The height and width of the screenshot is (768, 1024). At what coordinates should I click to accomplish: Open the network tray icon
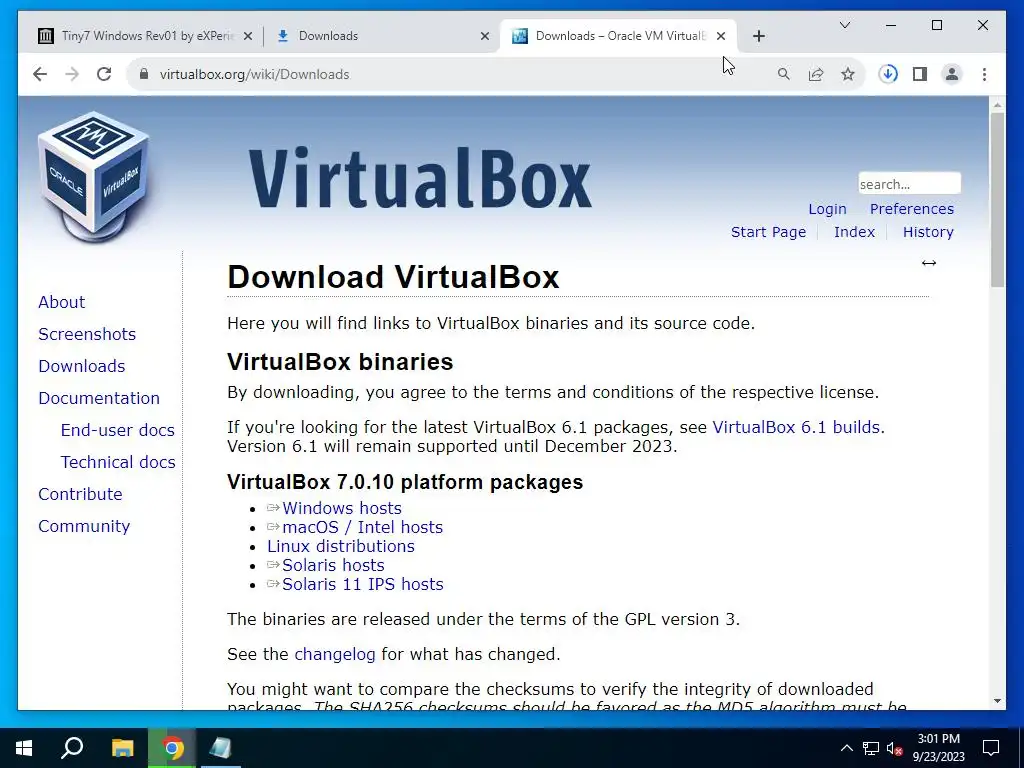(x=871, y=748)
